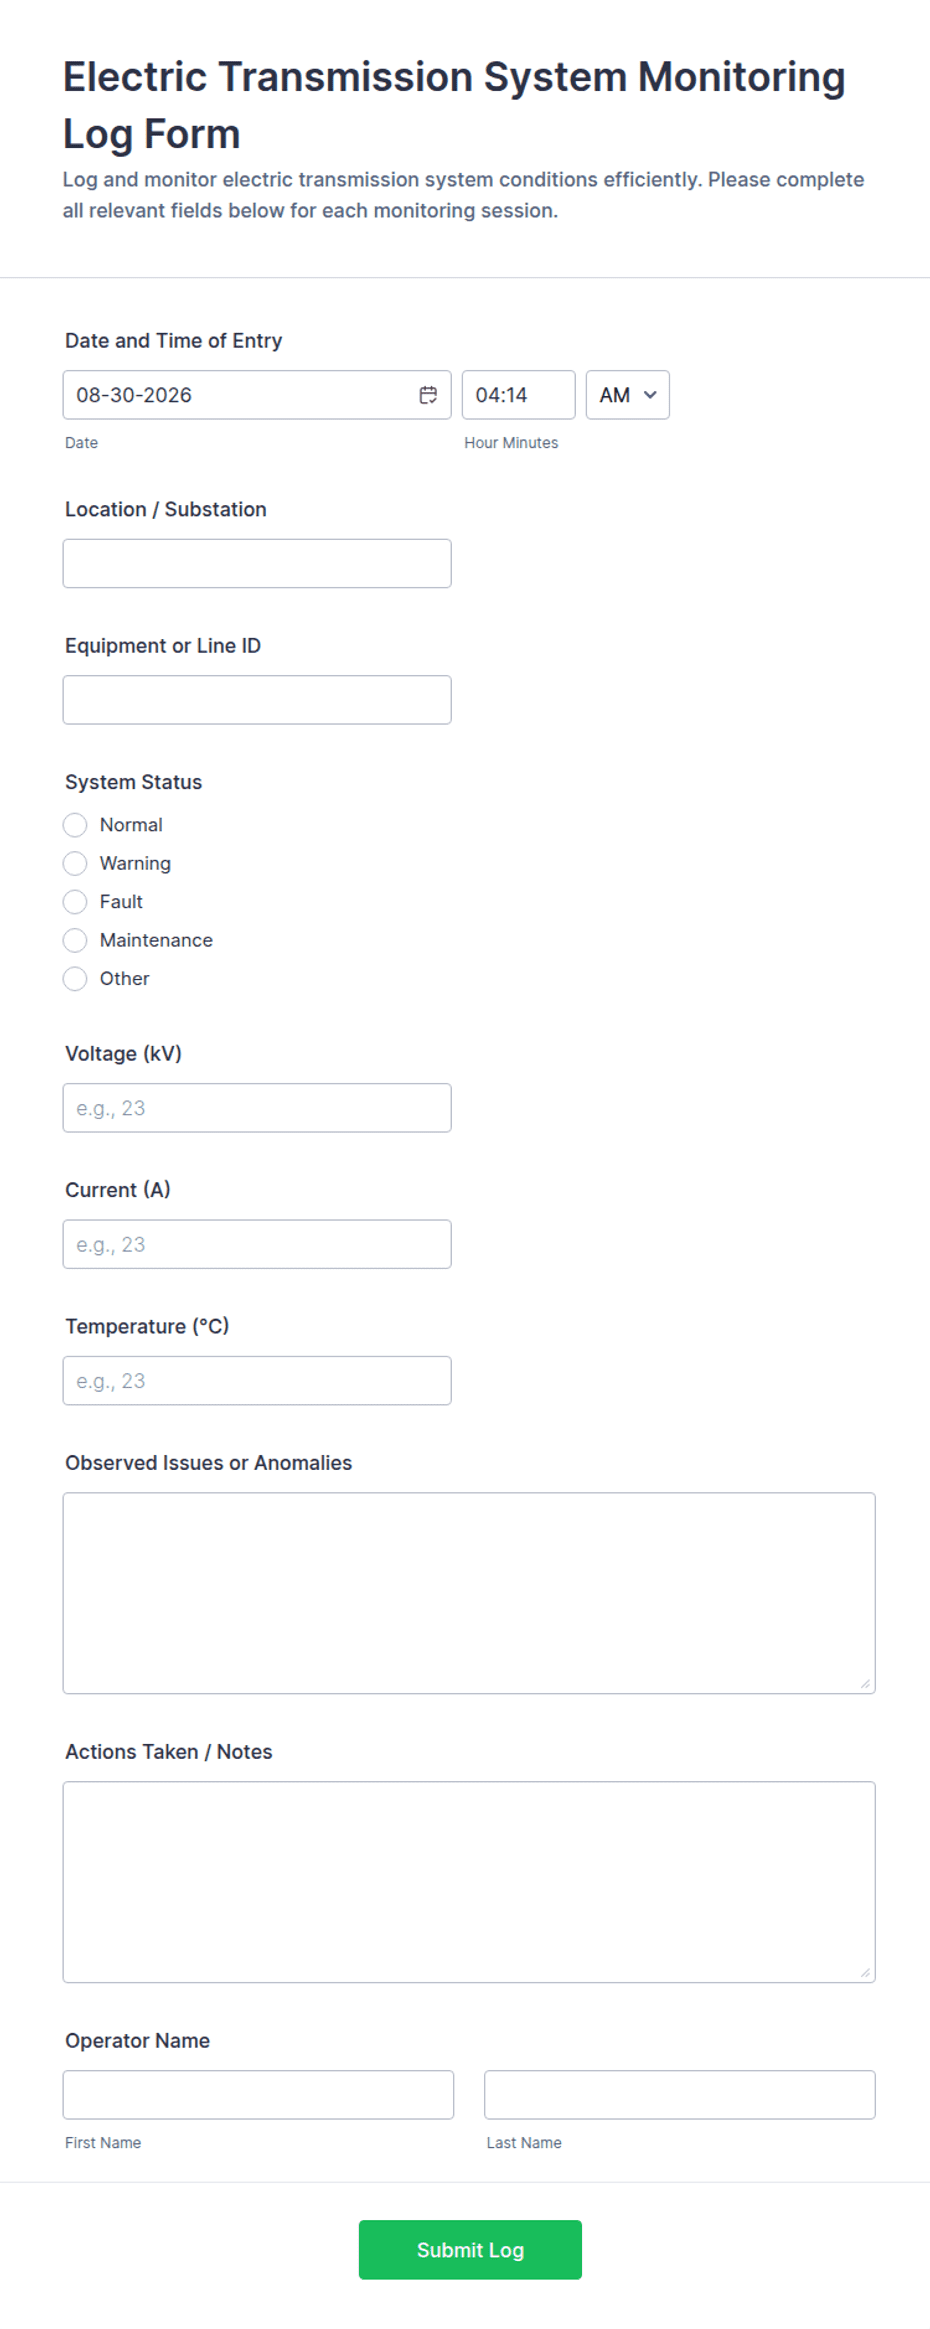
Task: Select the Warning radio option
Action: [75, 863]
